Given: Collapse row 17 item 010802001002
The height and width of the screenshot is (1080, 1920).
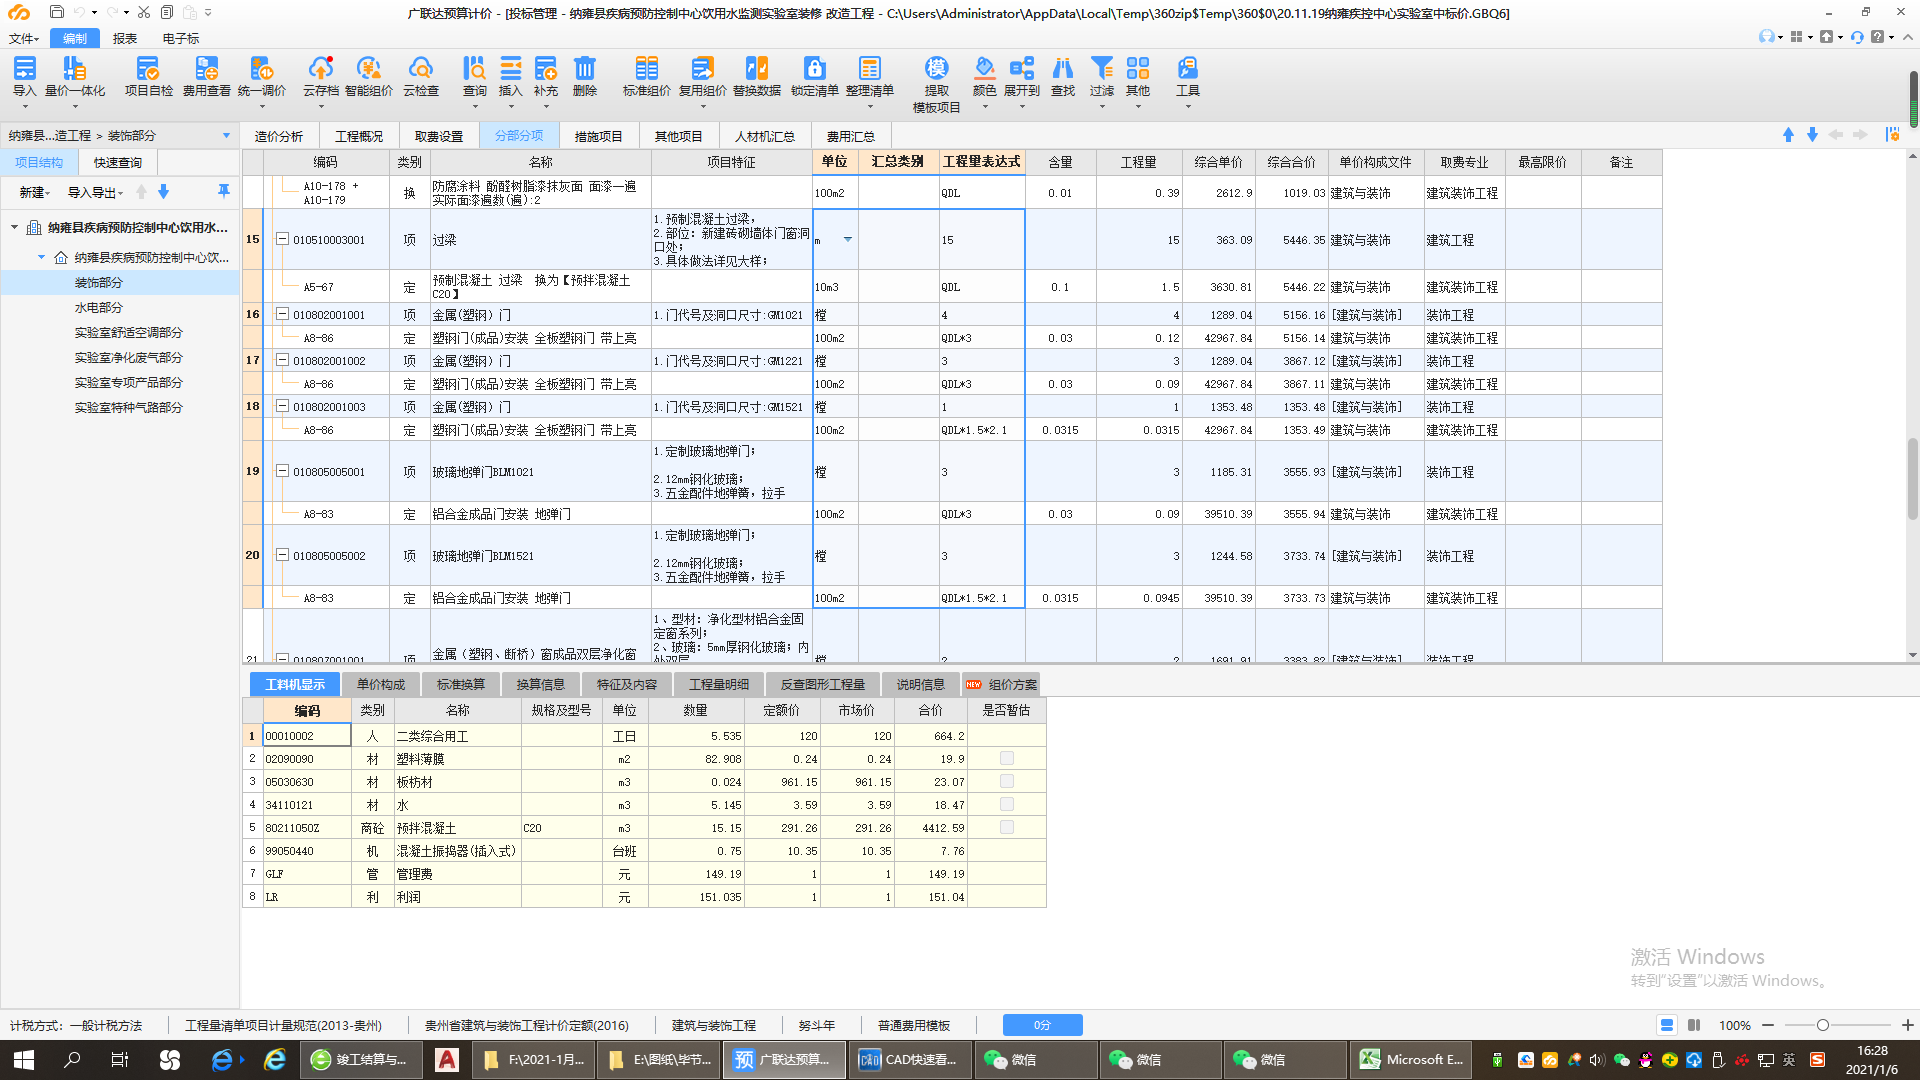Looking at the screenshot, I should click(x=282, y=360).
